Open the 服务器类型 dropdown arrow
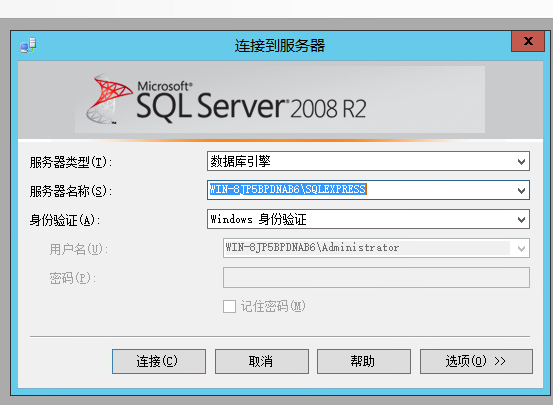This screenshot has height=405, width=553. (x=521, y=162)
